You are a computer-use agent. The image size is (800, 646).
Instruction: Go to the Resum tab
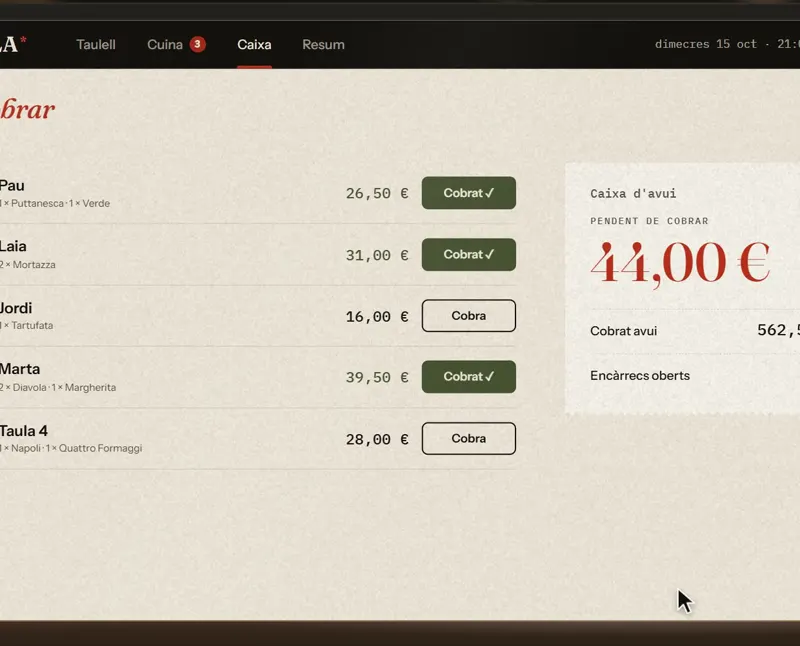click(323, 45)
